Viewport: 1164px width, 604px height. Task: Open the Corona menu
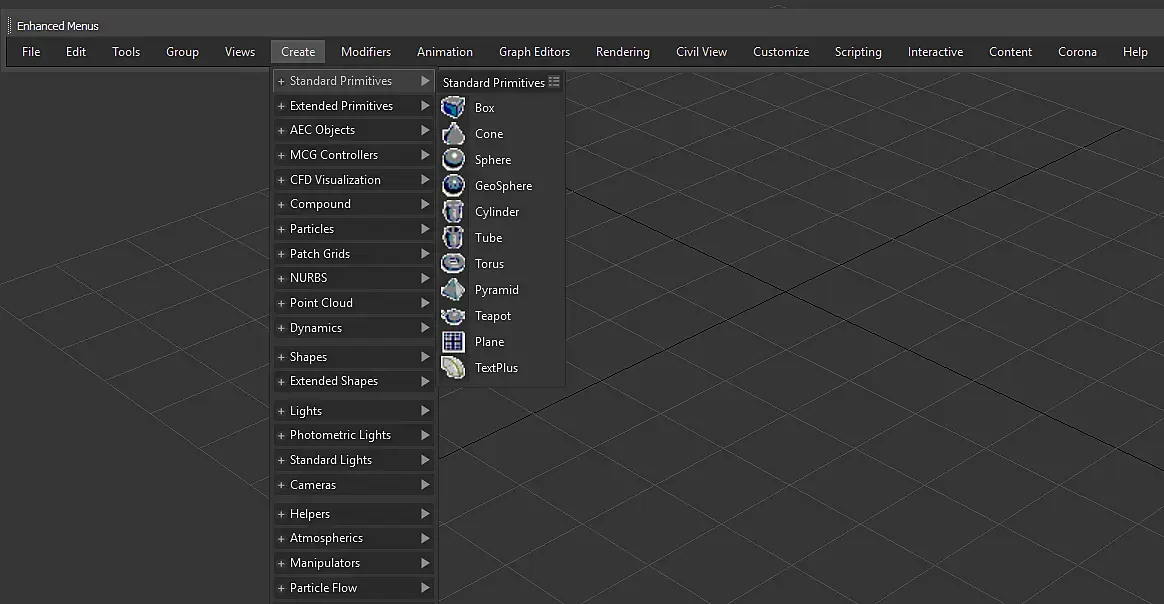pos(1077,52)
